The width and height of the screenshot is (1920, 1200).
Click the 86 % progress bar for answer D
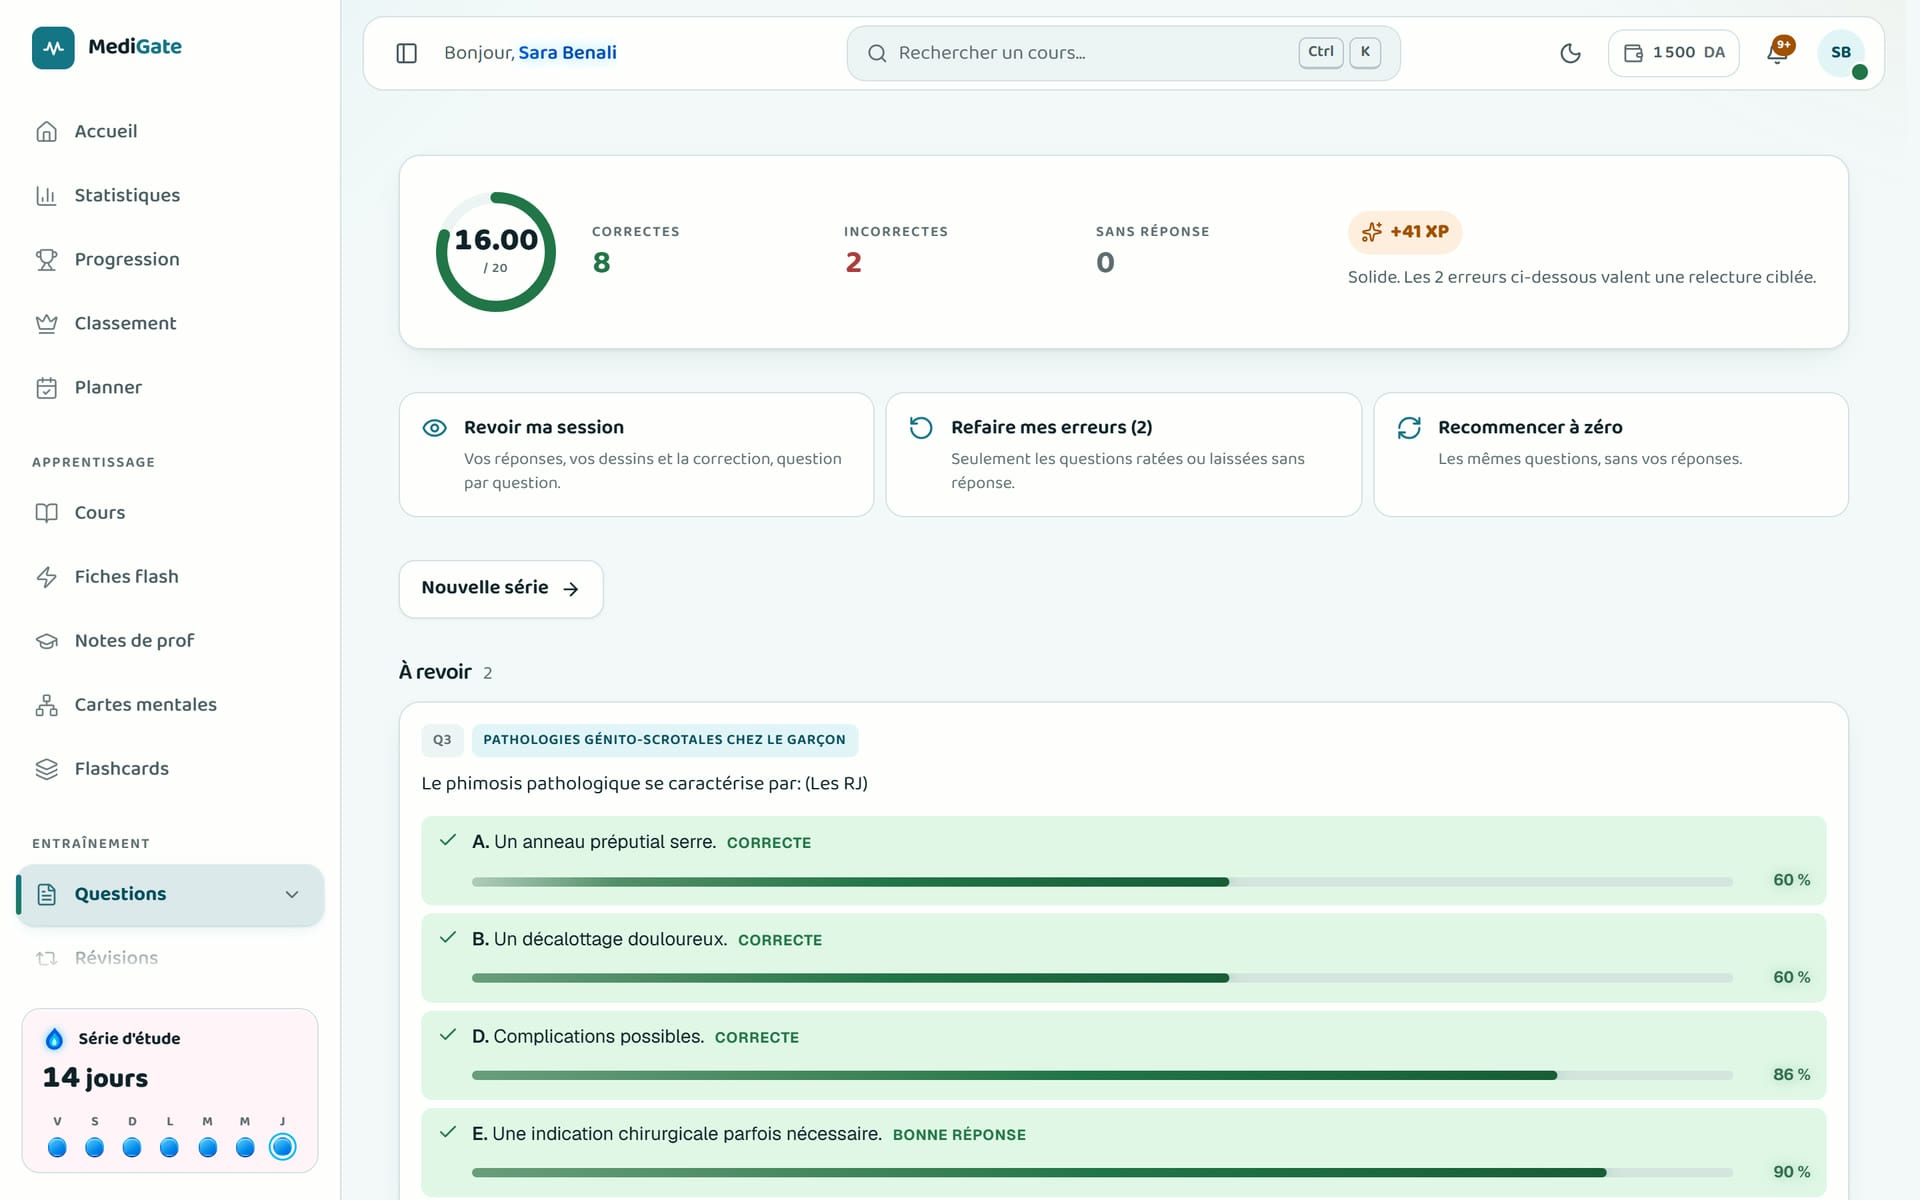pyautogui.click(x=1101, y=1075)
